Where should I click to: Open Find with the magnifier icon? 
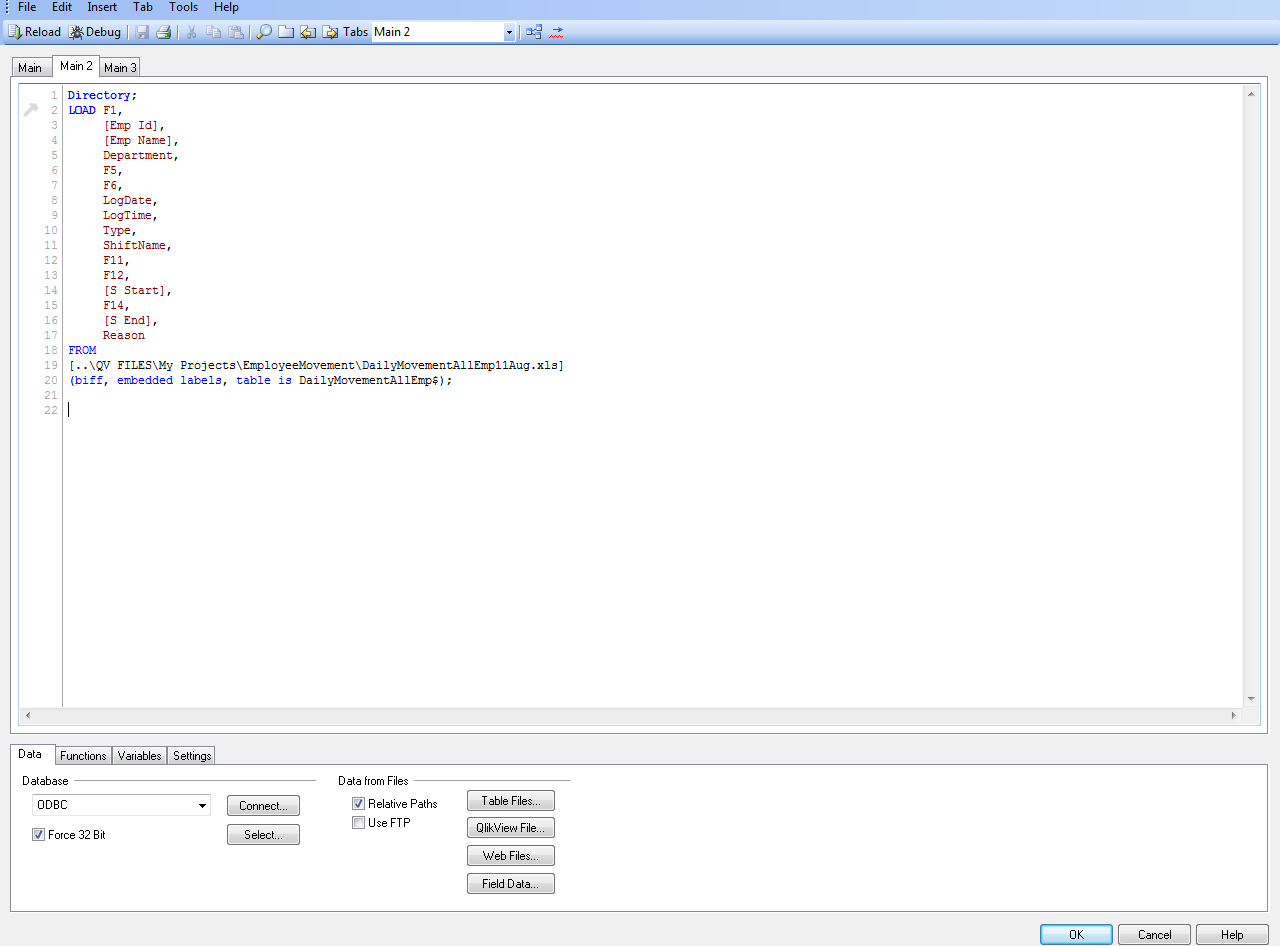[x=264, y=32]
